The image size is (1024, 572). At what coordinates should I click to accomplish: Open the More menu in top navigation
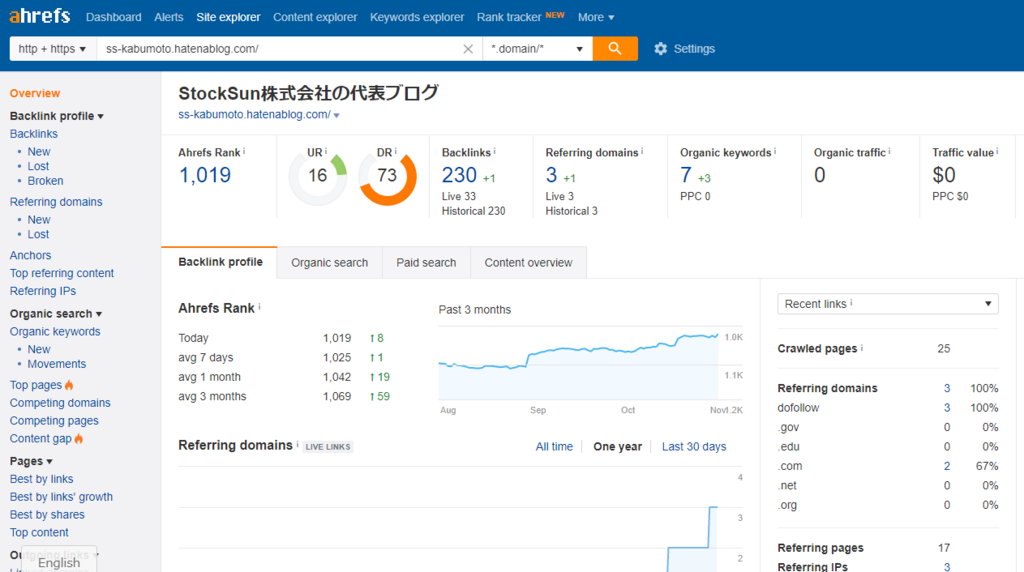(596, 18)
